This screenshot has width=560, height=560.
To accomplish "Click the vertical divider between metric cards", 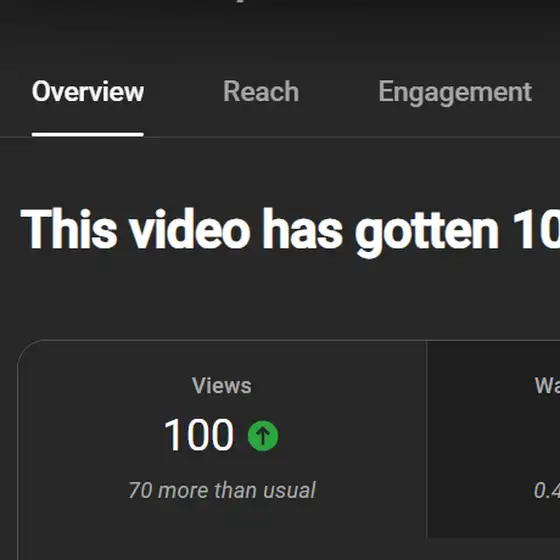I will coord(427,439).
